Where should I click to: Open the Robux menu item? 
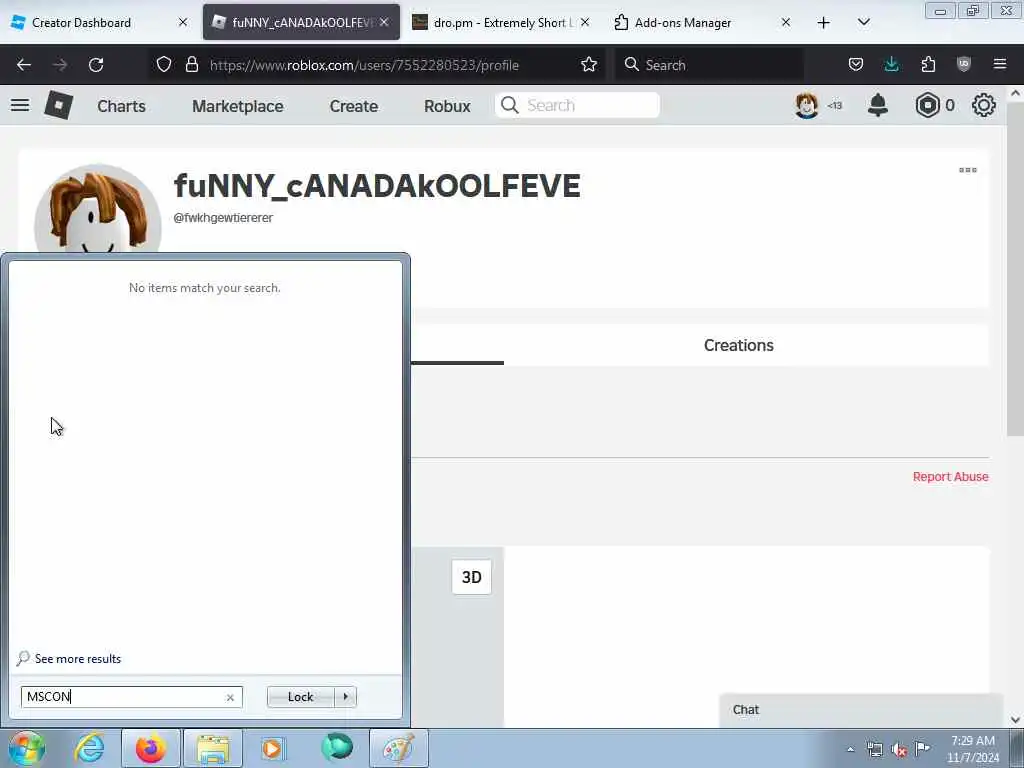point(447,106)
